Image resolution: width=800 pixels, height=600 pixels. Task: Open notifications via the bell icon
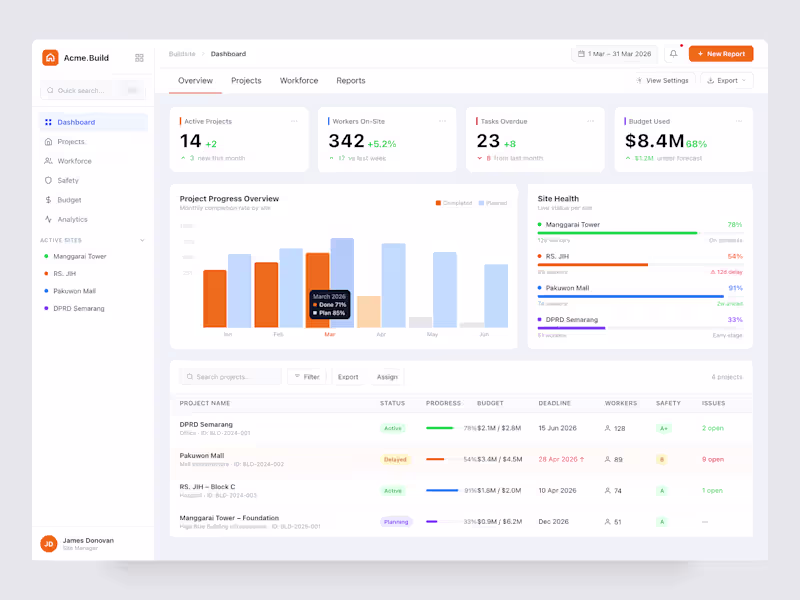point(672,54)
